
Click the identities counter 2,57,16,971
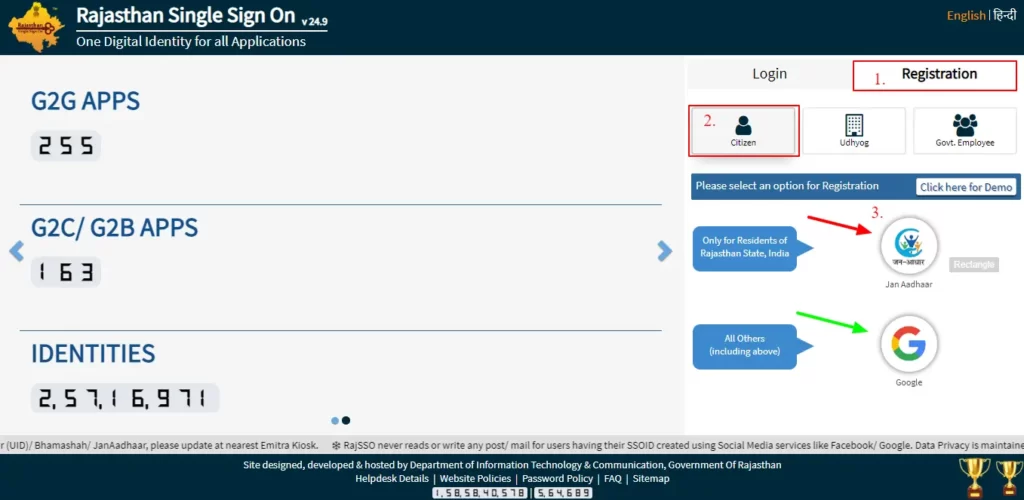click(x=125, y=398)
